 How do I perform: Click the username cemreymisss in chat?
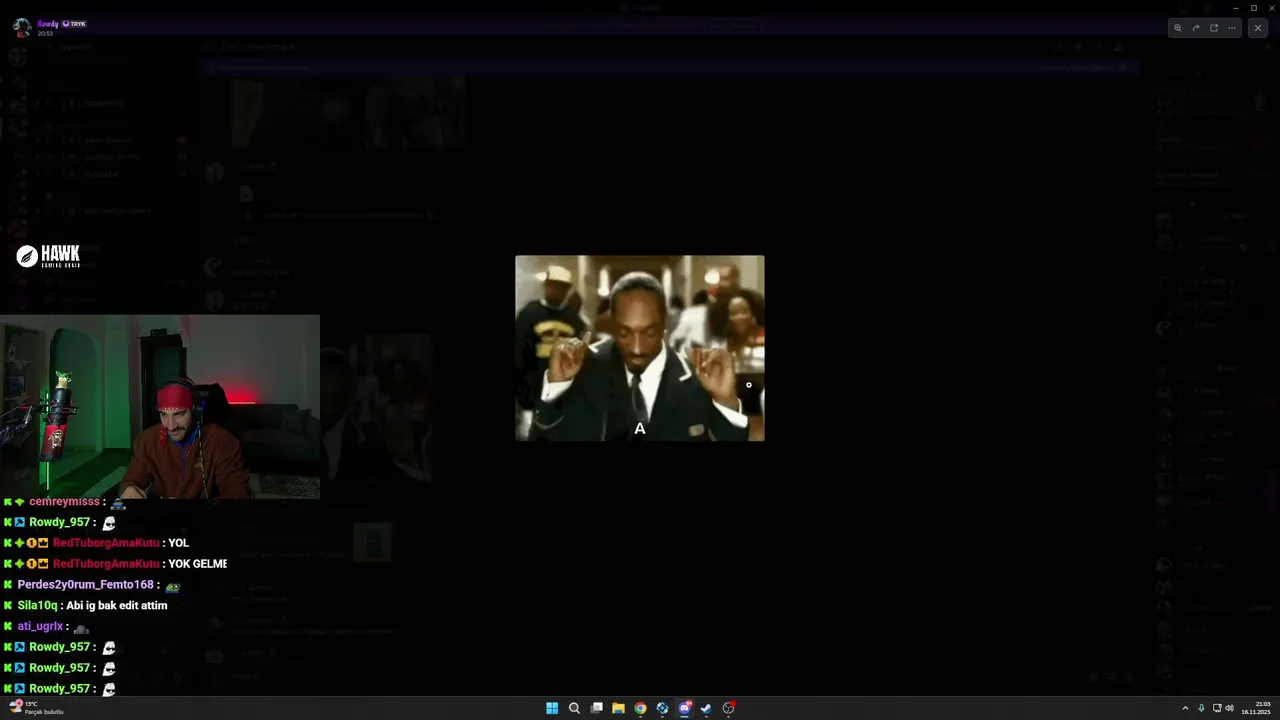65,502
